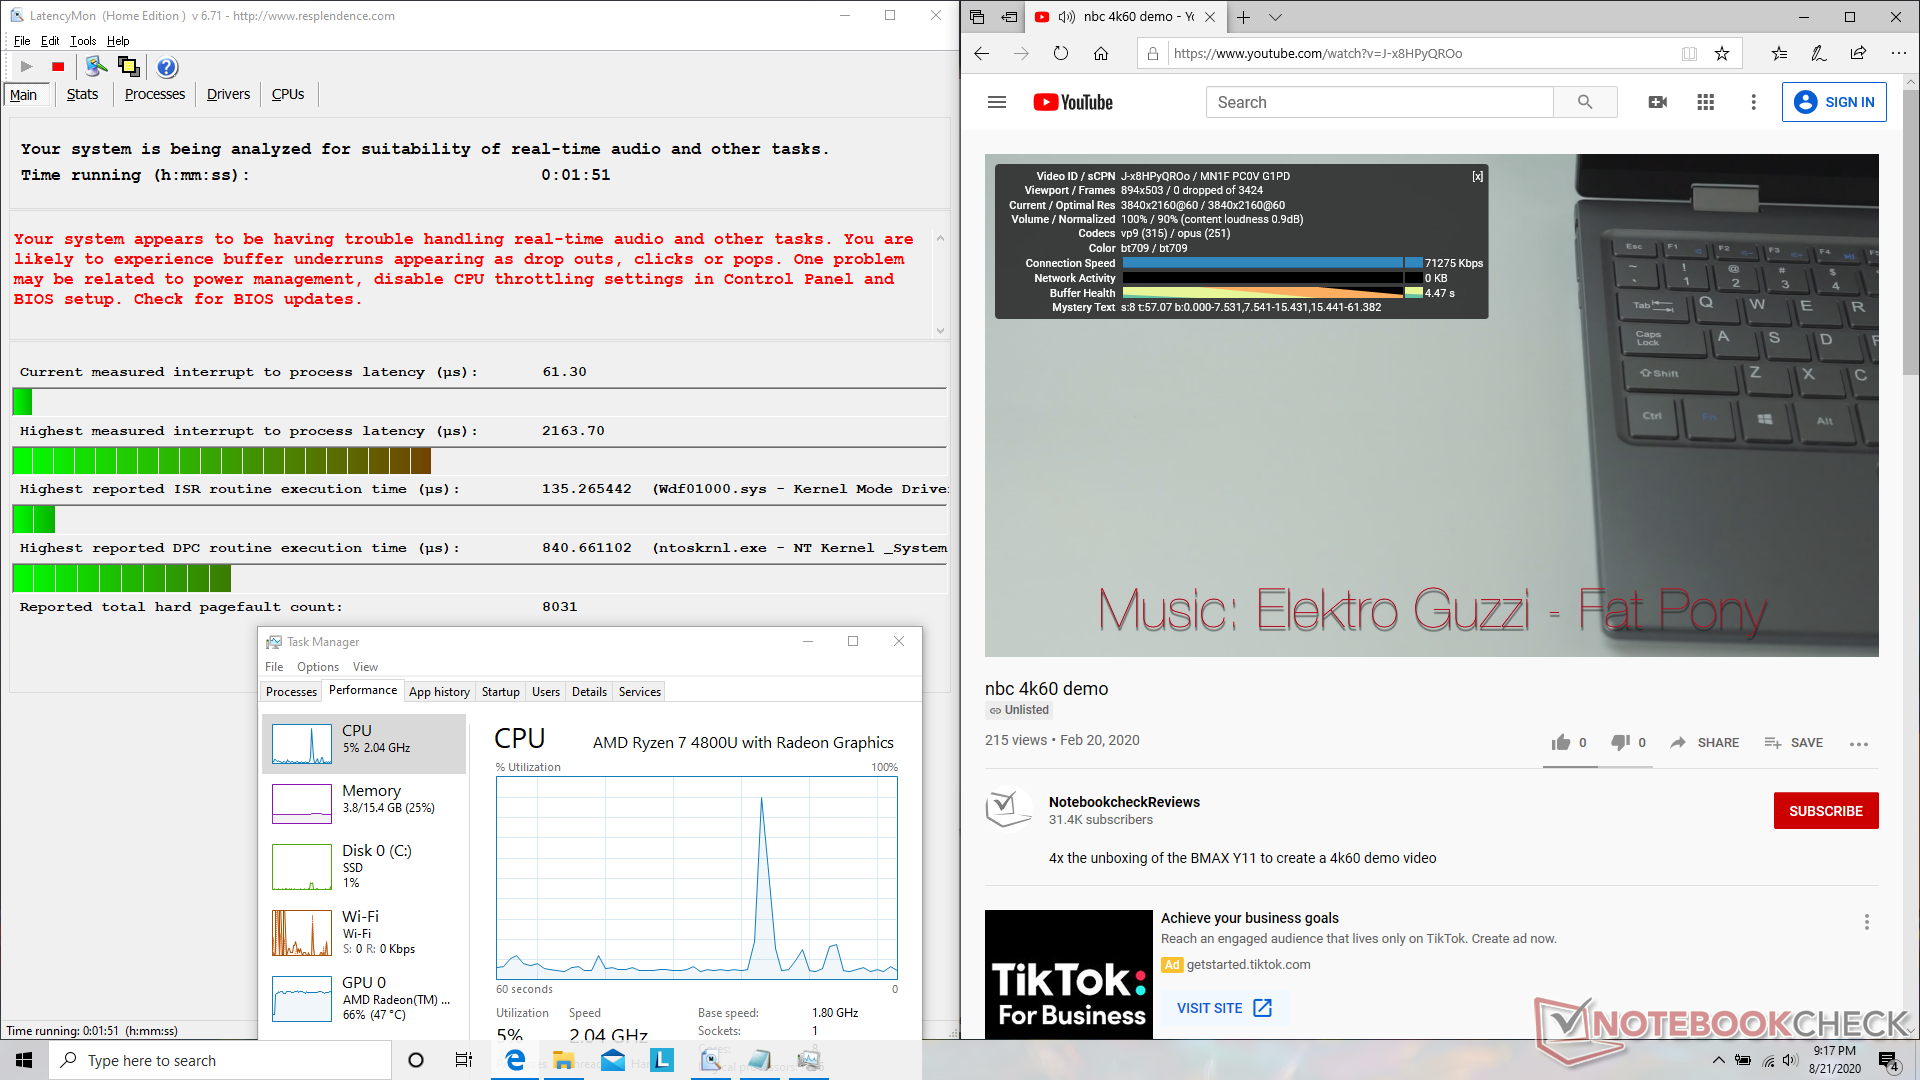Click the YouTube hamburger guide menu icon

(996, 102)
